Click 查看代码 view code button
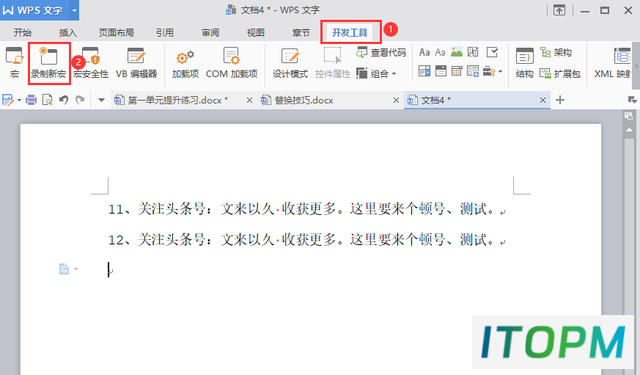 381,52
